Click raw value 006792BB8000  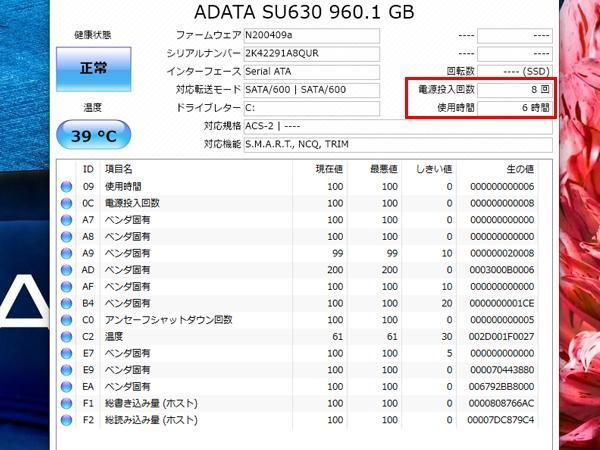502,386
